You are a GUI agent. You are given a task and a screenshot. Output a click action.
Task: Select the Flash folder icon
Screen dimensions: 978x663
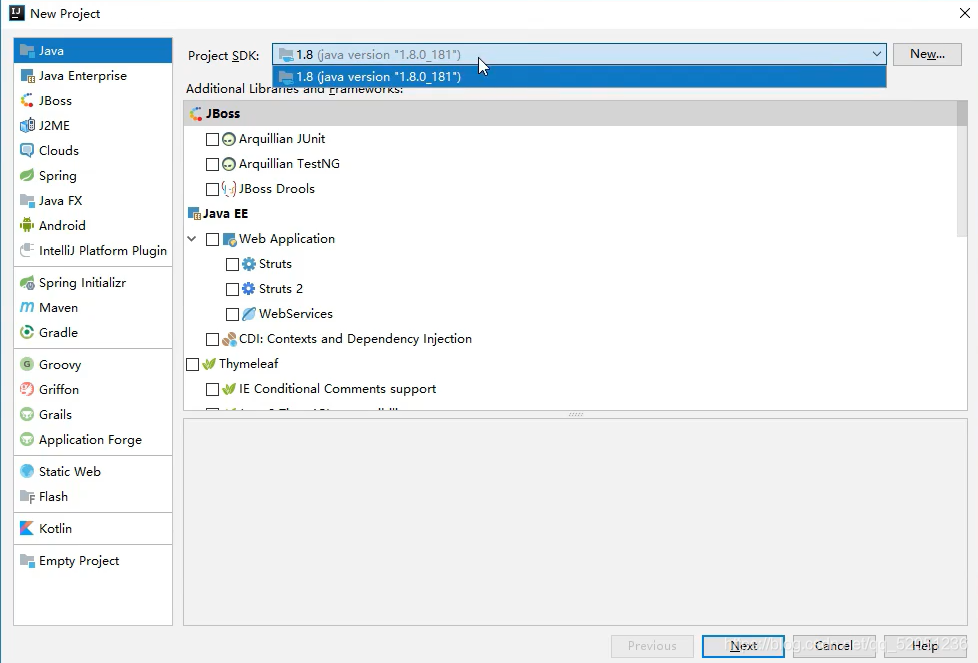click(27, 496)
